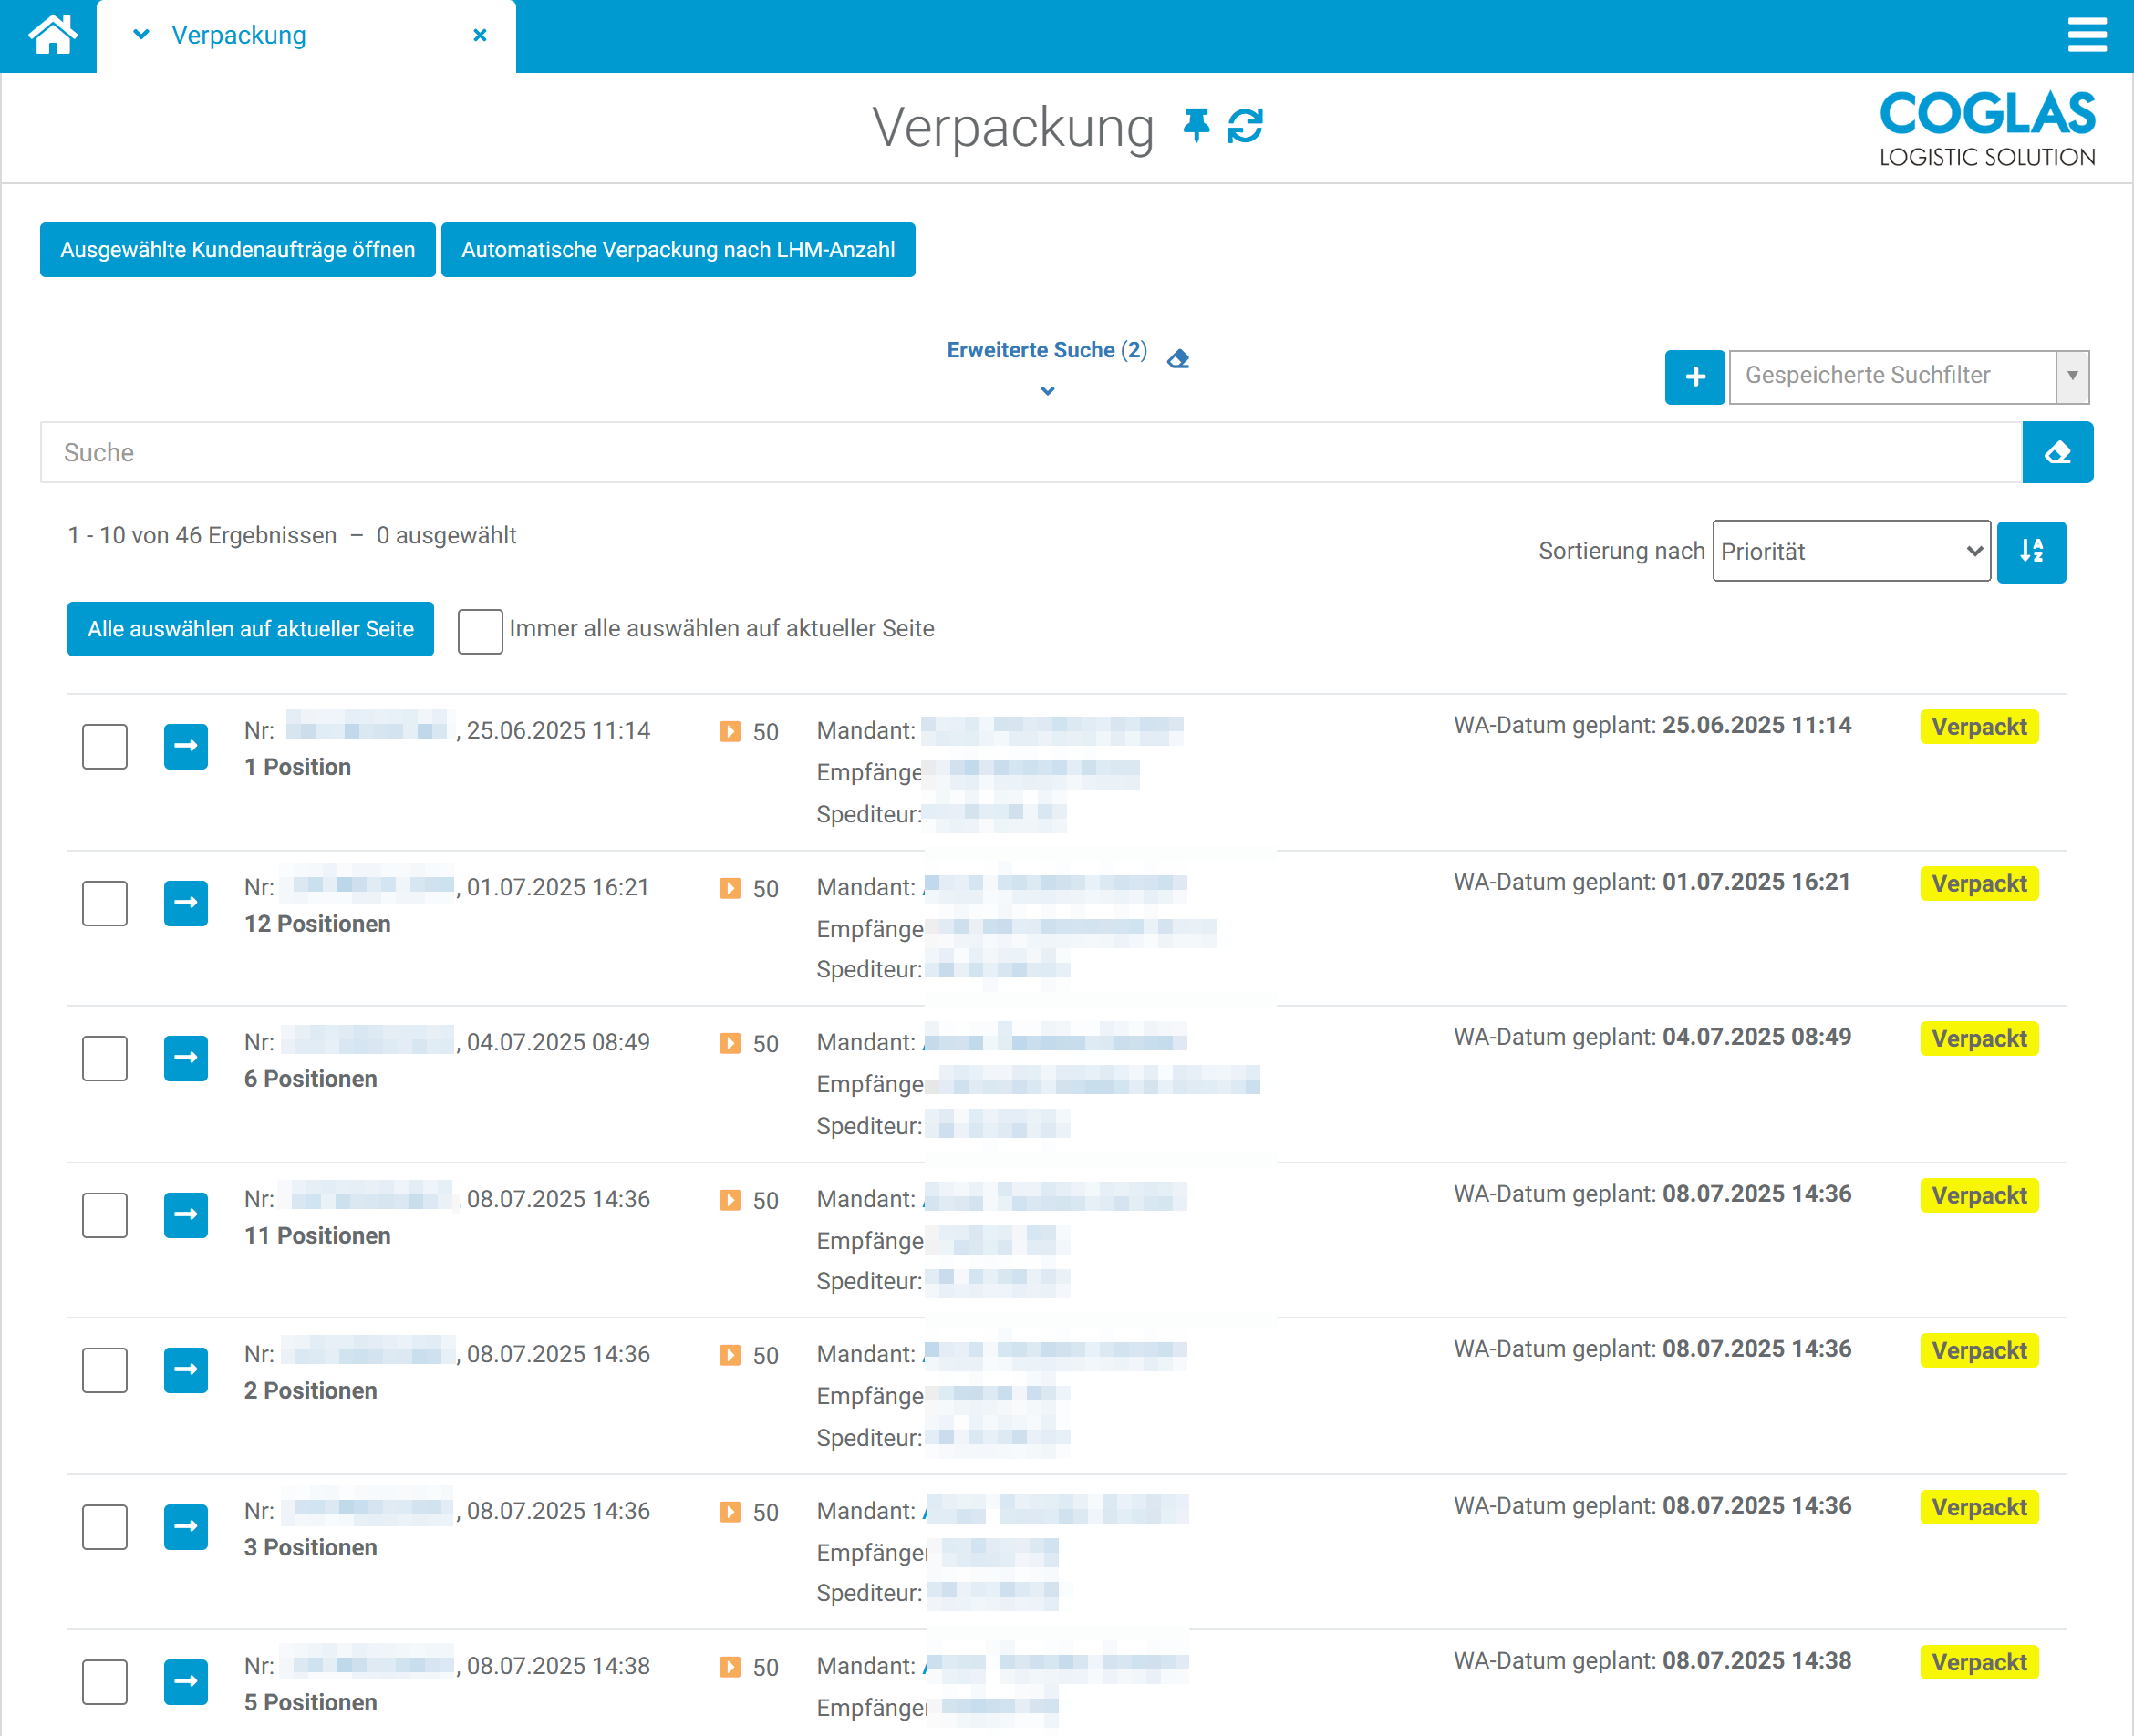Check 'Immer alle auswählen auf aktueller Seite'
2134x1736 pixels.
click(480, 631)
